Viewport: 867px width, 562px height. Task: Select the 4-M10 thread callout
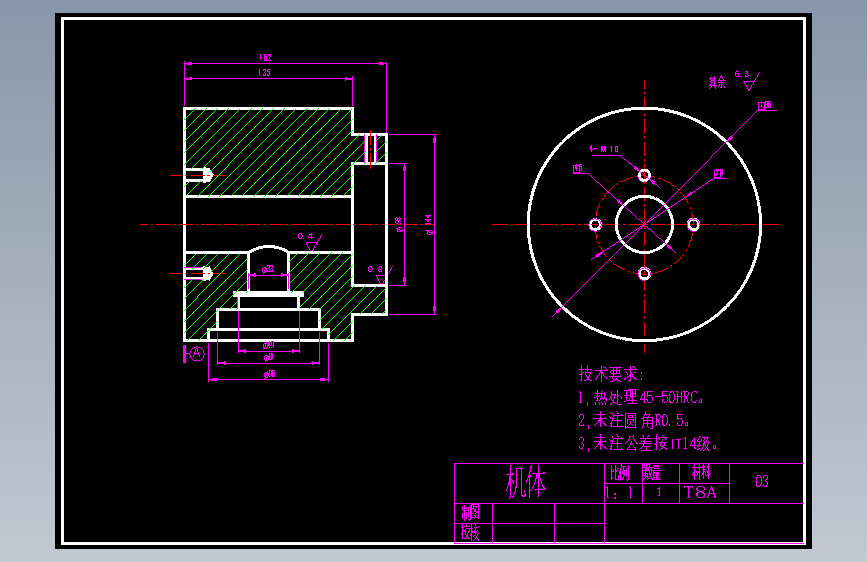[604, 149]
